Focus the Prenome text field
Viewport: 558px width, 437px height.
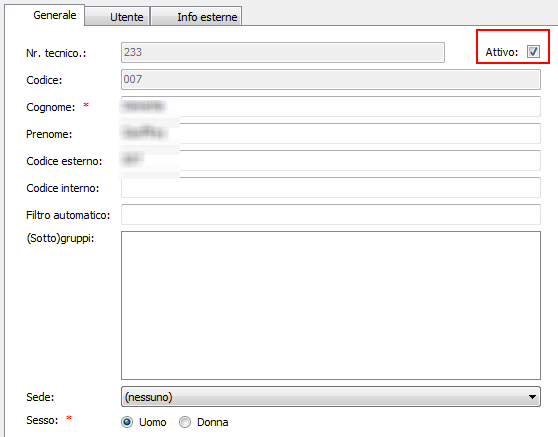pyautogui.click(x=331, y=133)
